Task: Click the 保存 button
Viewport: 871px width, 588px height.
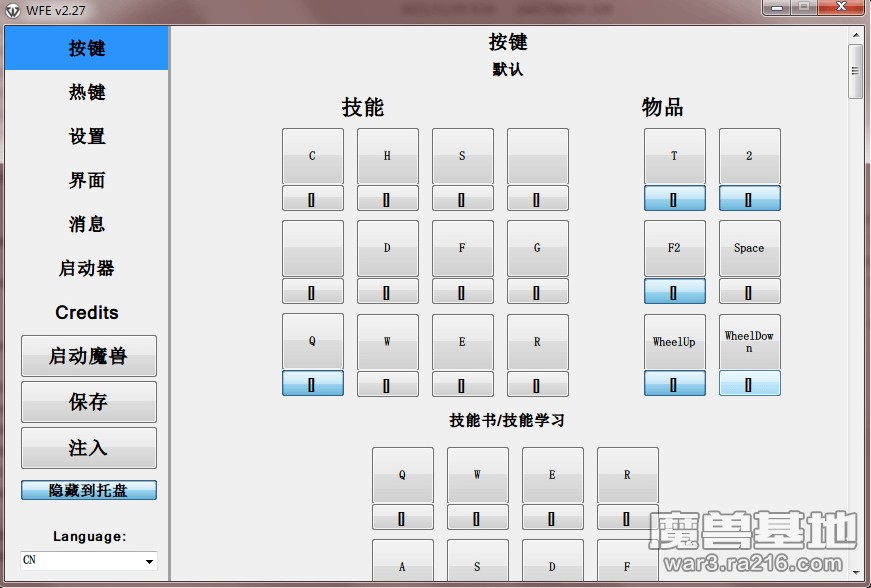Action: 88,402
